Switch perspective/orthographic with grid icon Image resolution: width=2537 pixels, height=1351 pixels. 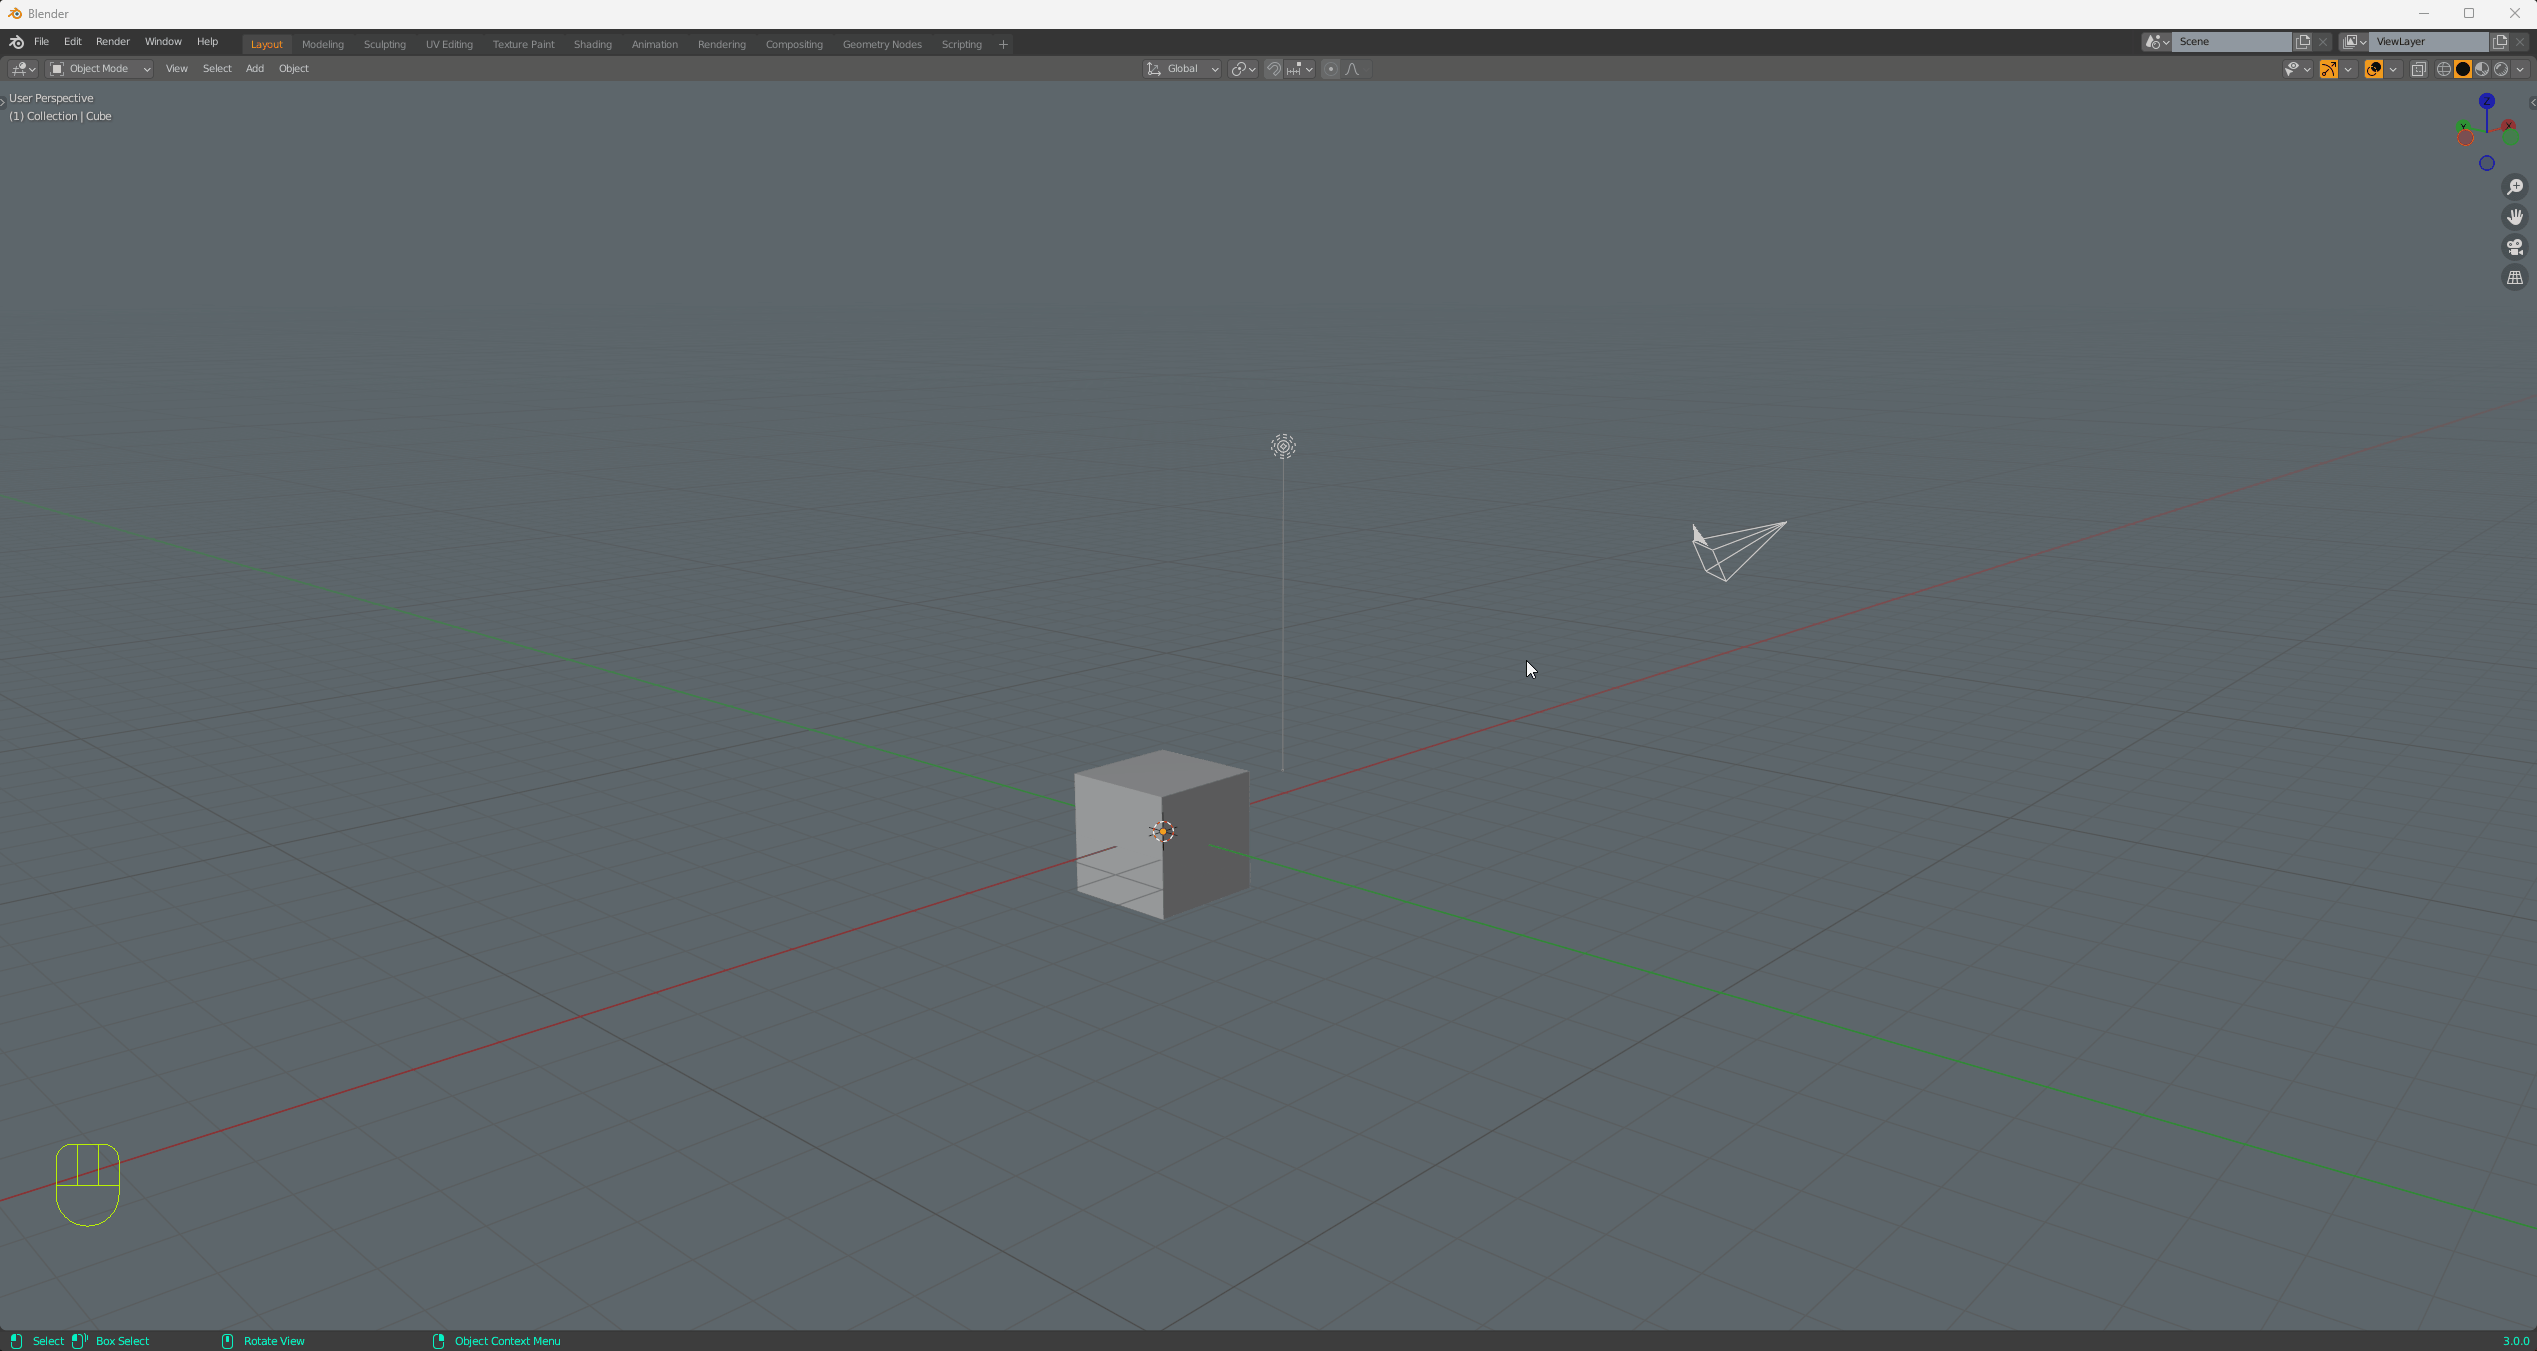tap(2514, 278)
